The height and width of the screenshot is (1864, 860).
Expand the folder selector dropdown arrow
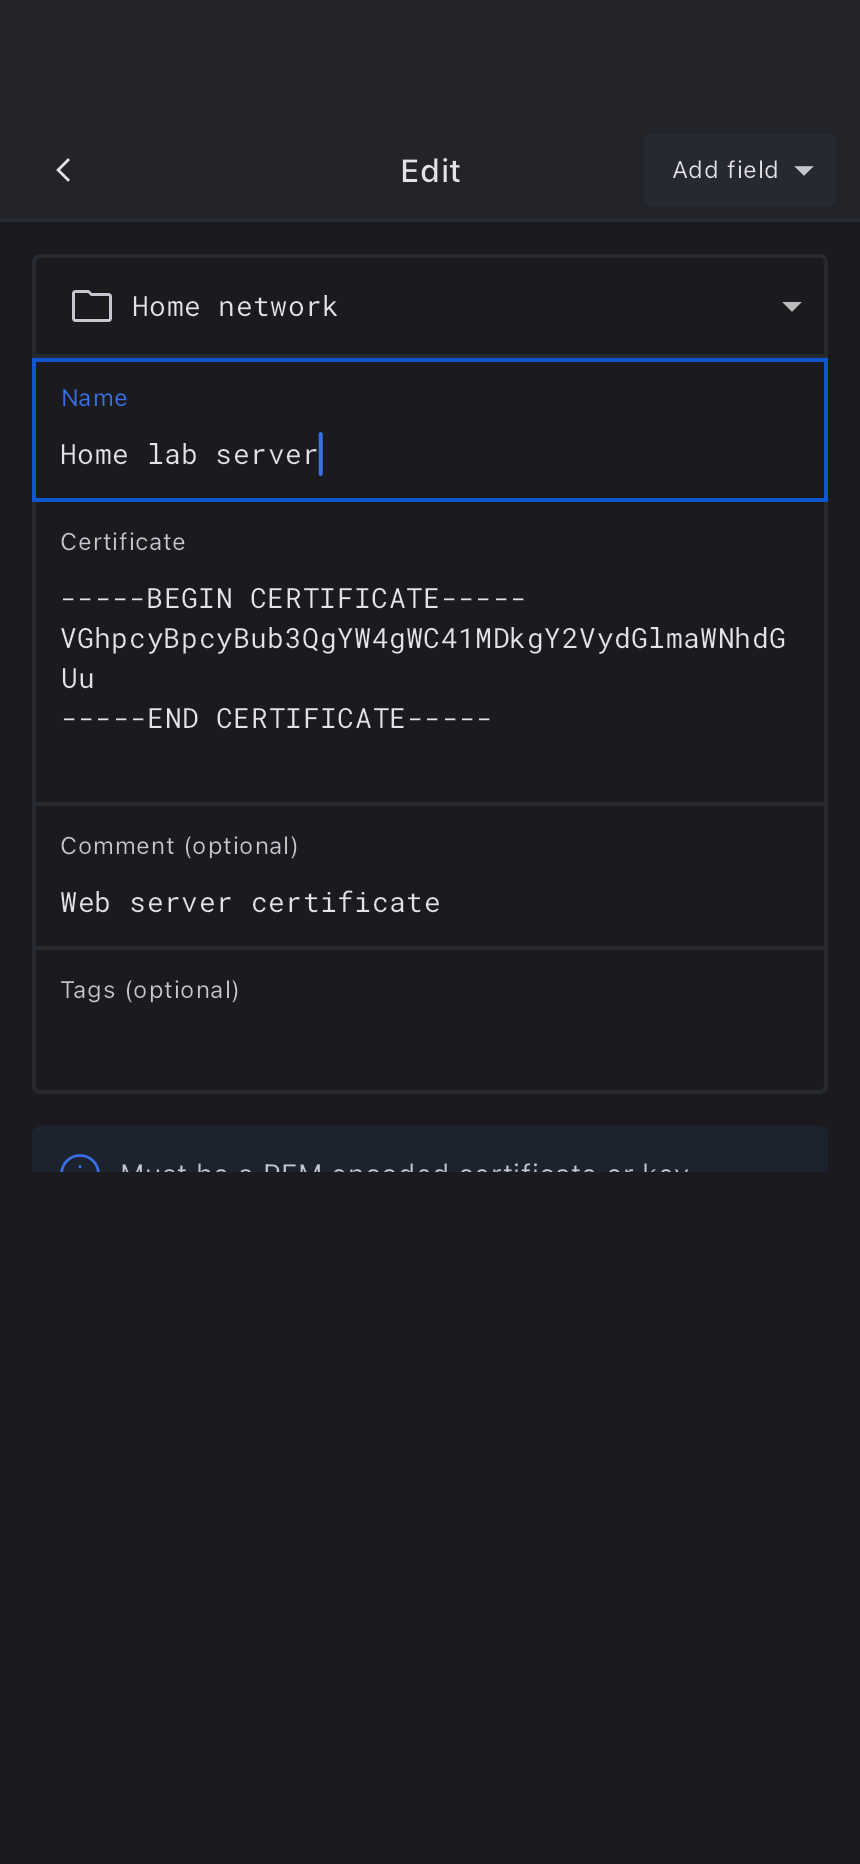click(x=792, y=307)
